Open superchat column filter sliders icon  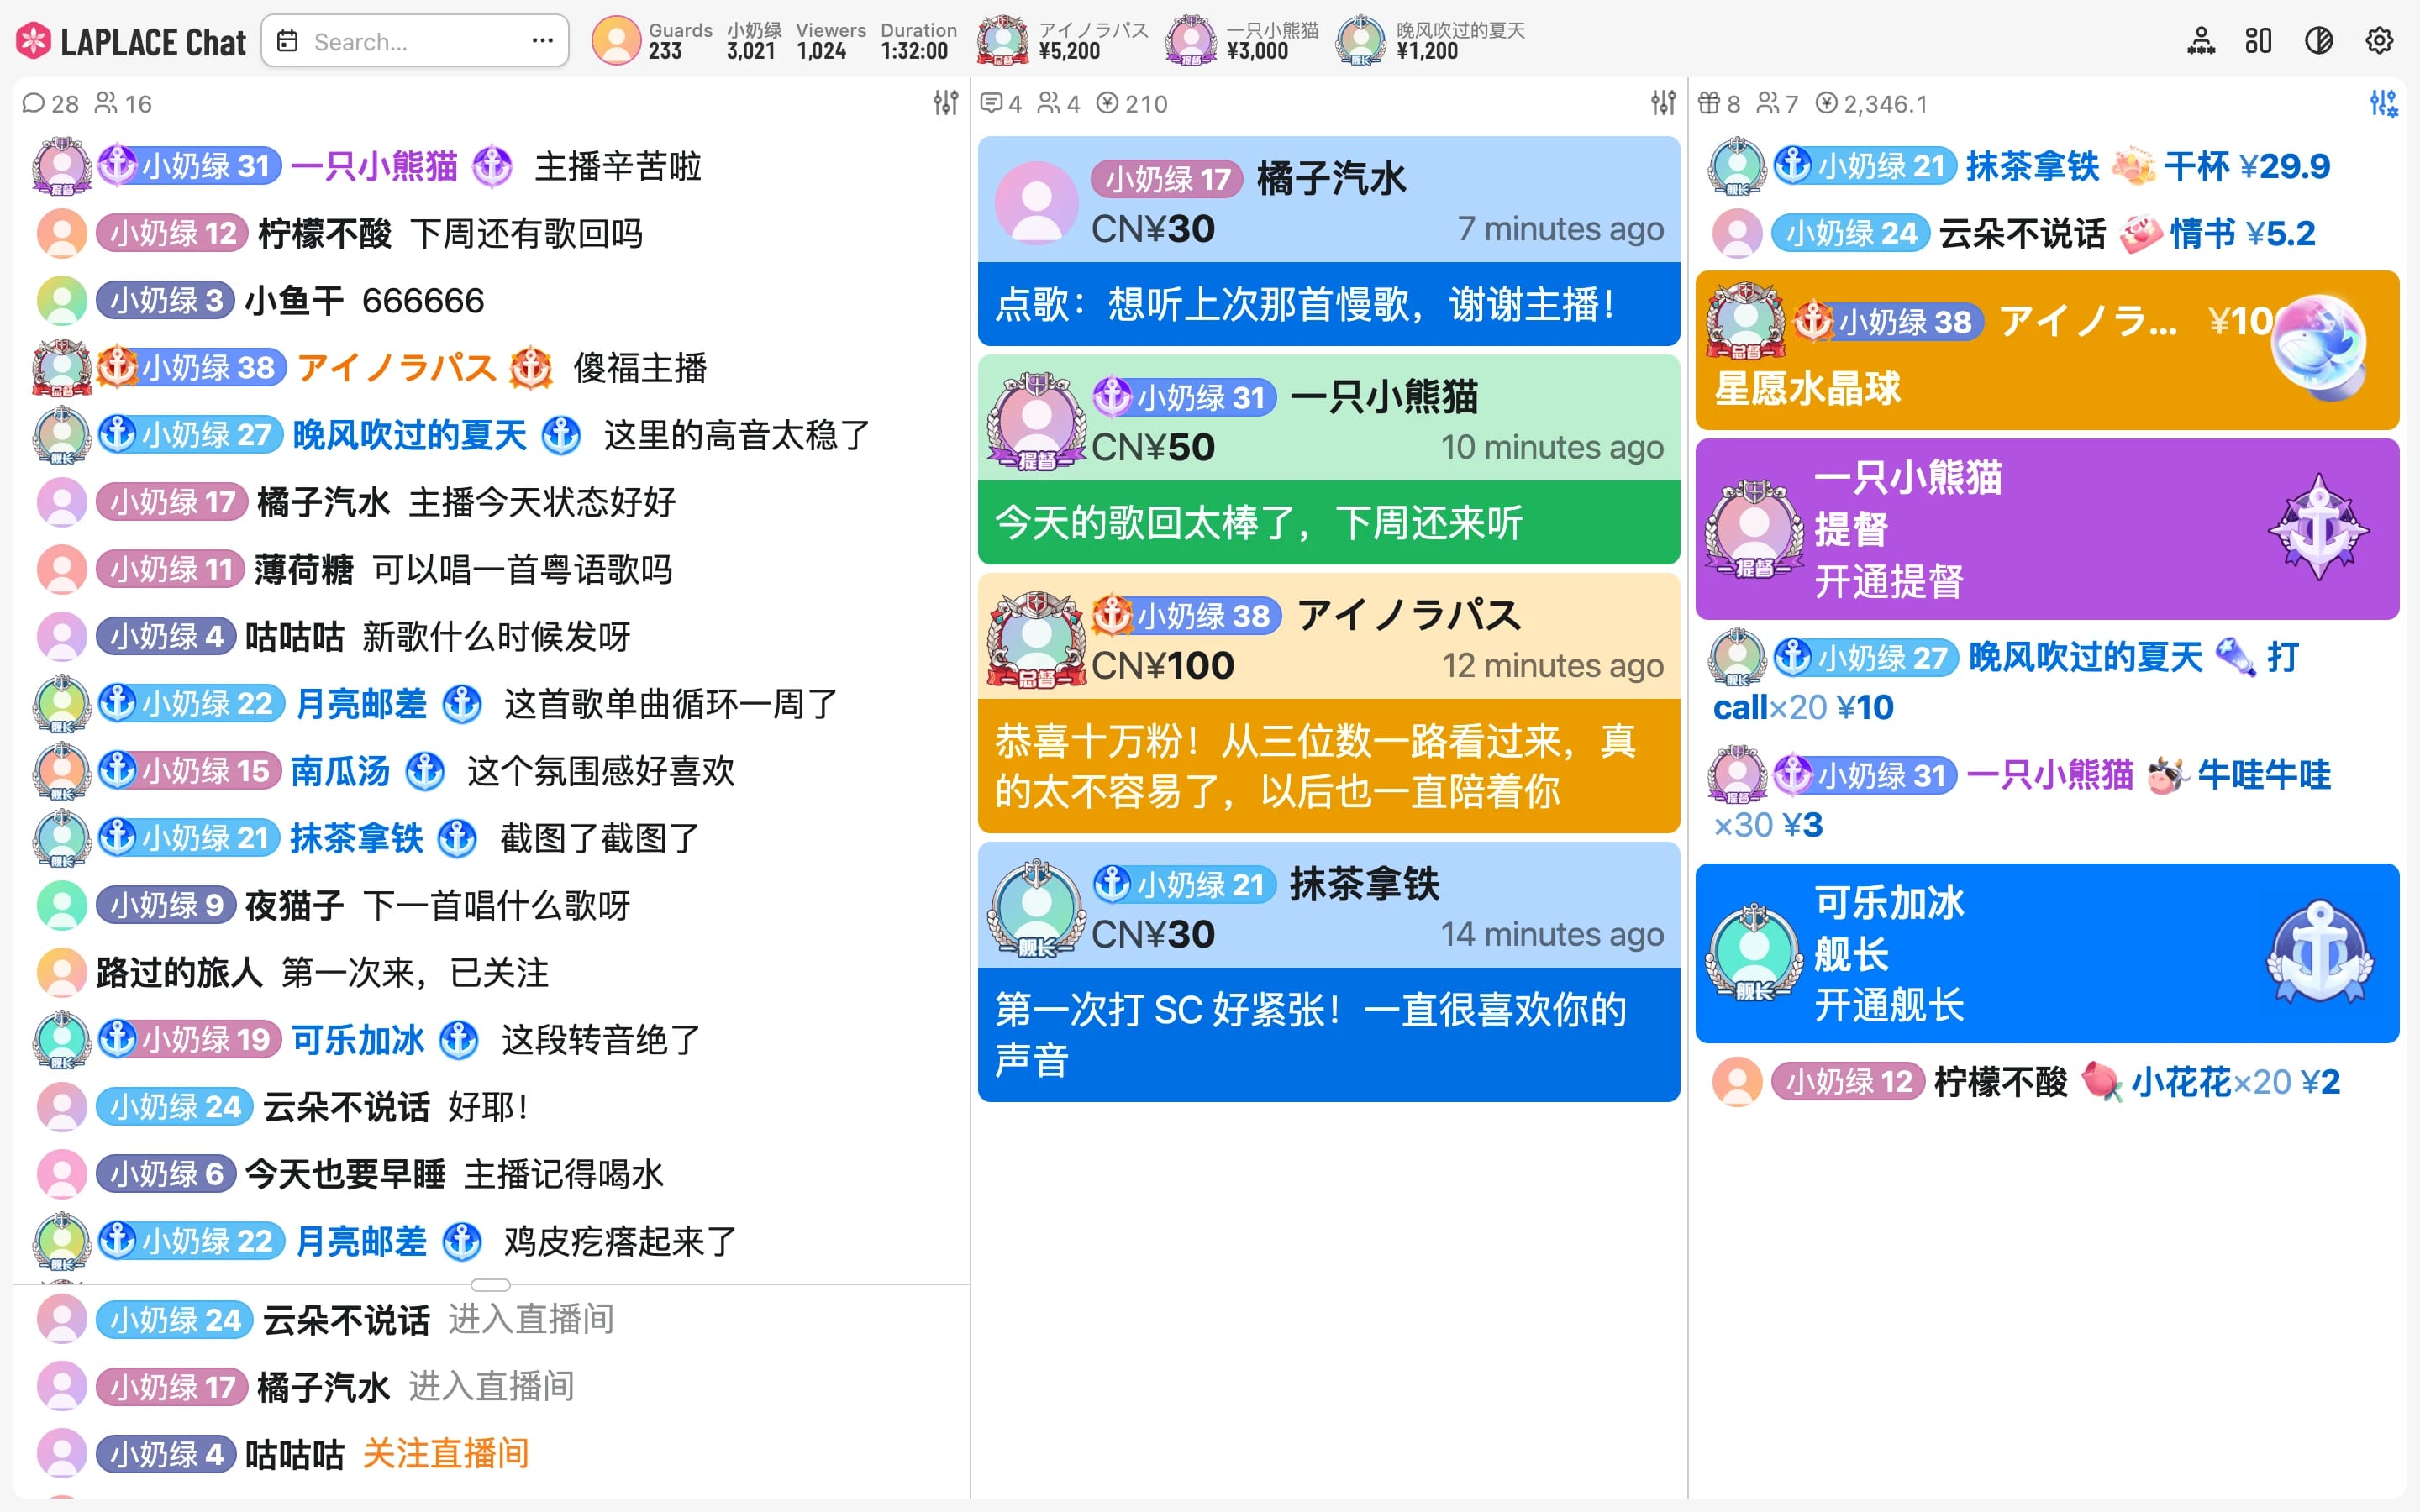pyautogui.click(x=1663, y=103)
